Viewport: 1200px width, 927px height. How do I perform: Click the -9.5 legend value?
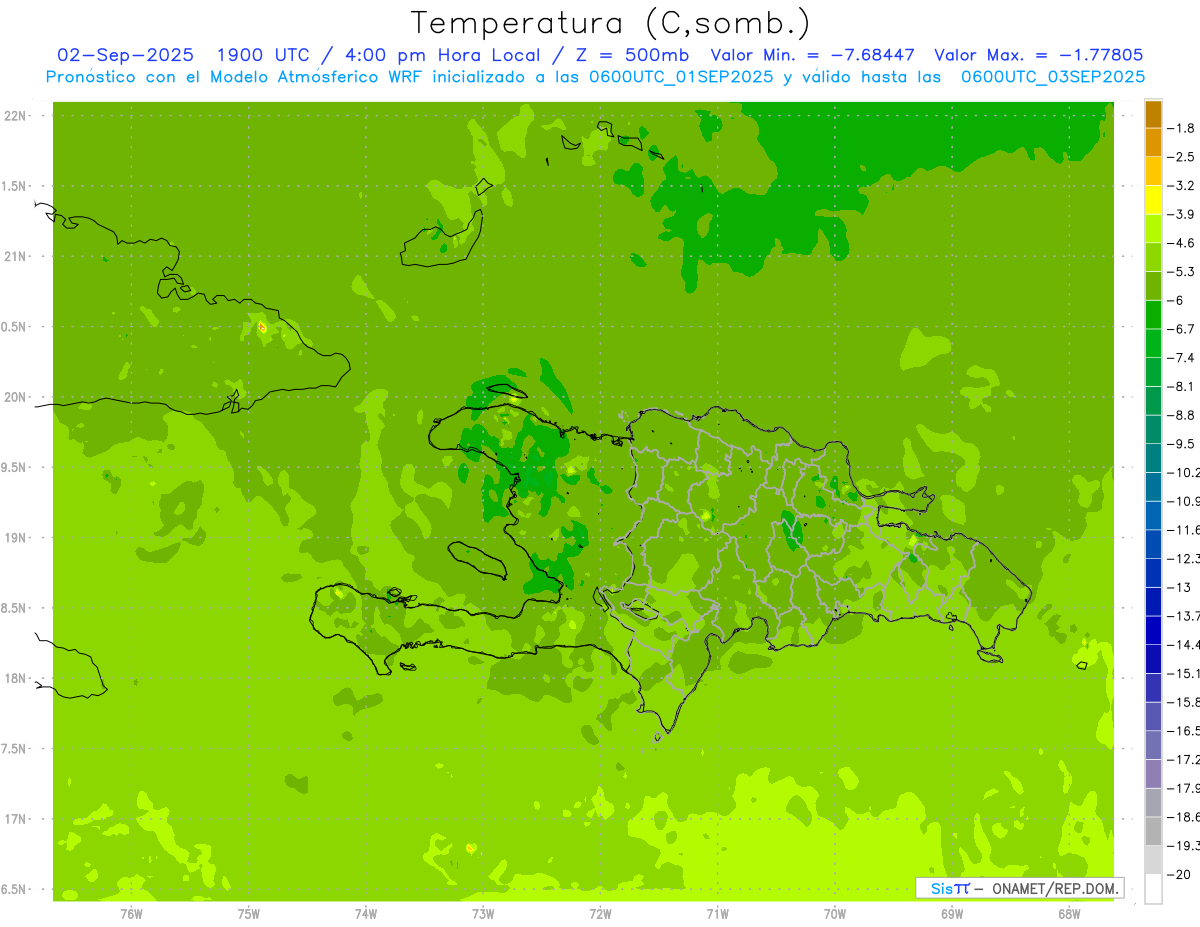coord(1182,443)
